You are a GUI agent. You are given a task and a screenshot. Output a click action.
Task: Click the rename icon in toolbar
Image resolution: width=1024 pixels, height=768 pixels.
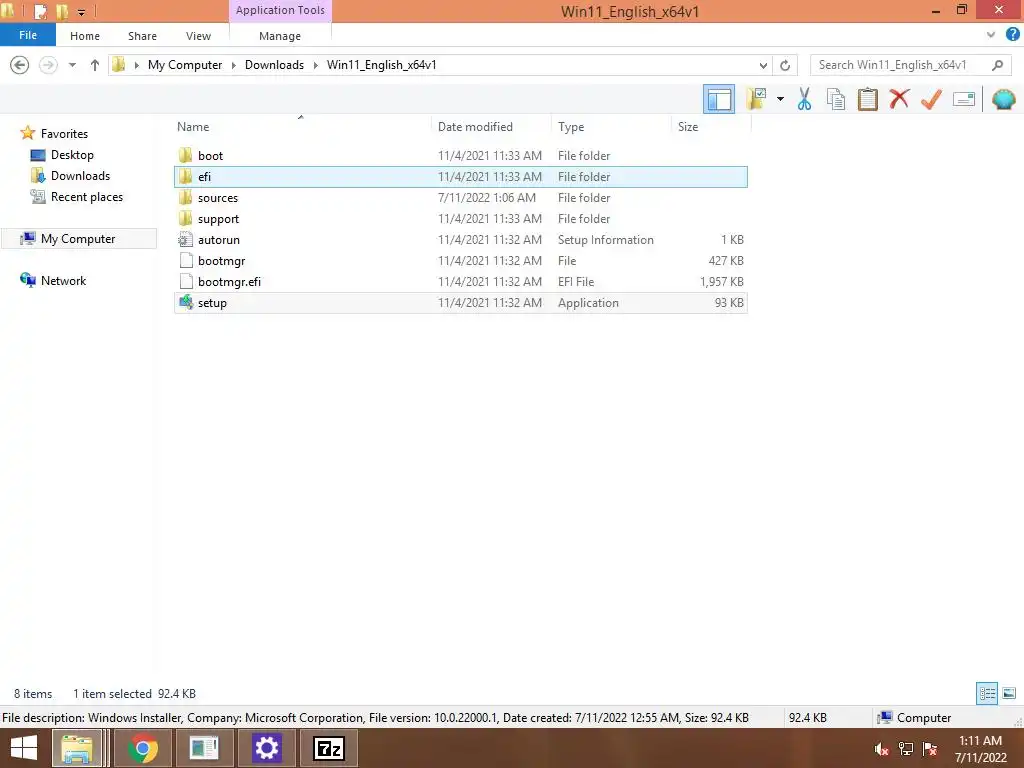(x=963, y=99)
